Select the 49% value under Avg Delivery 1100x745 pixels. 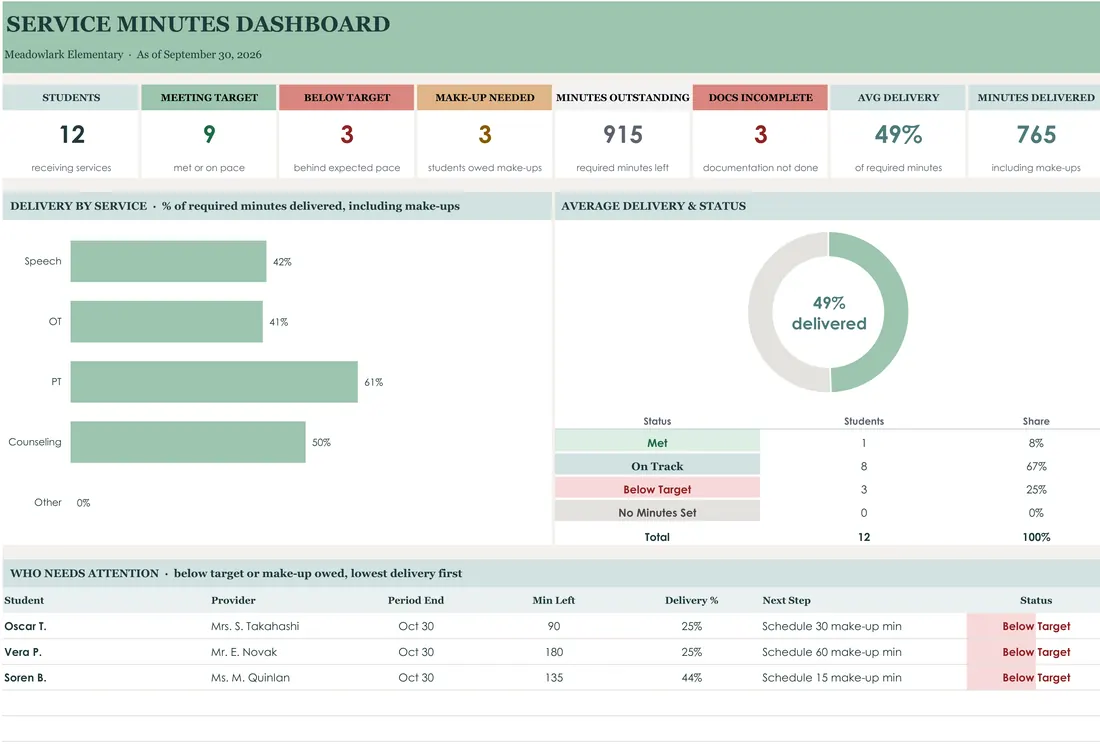pyautogui.click(x=898, y=135)
